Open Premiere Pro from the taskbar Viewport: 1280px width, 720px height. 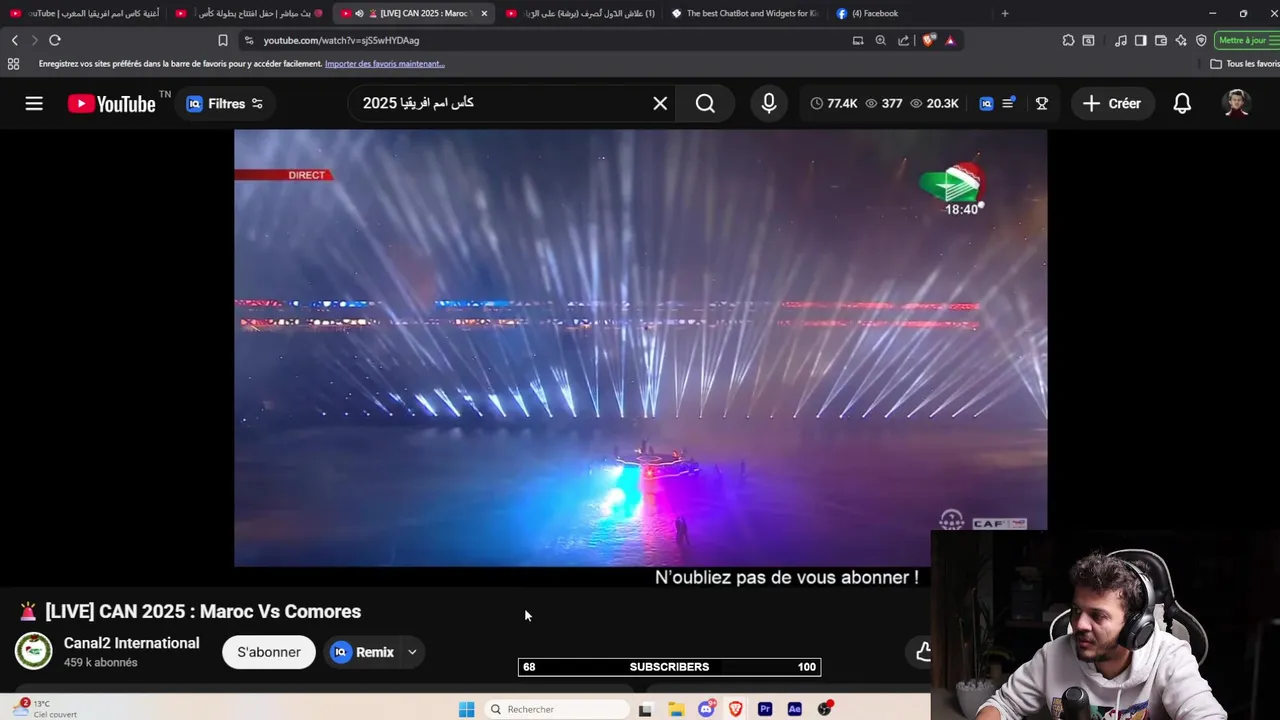[765, 709]
